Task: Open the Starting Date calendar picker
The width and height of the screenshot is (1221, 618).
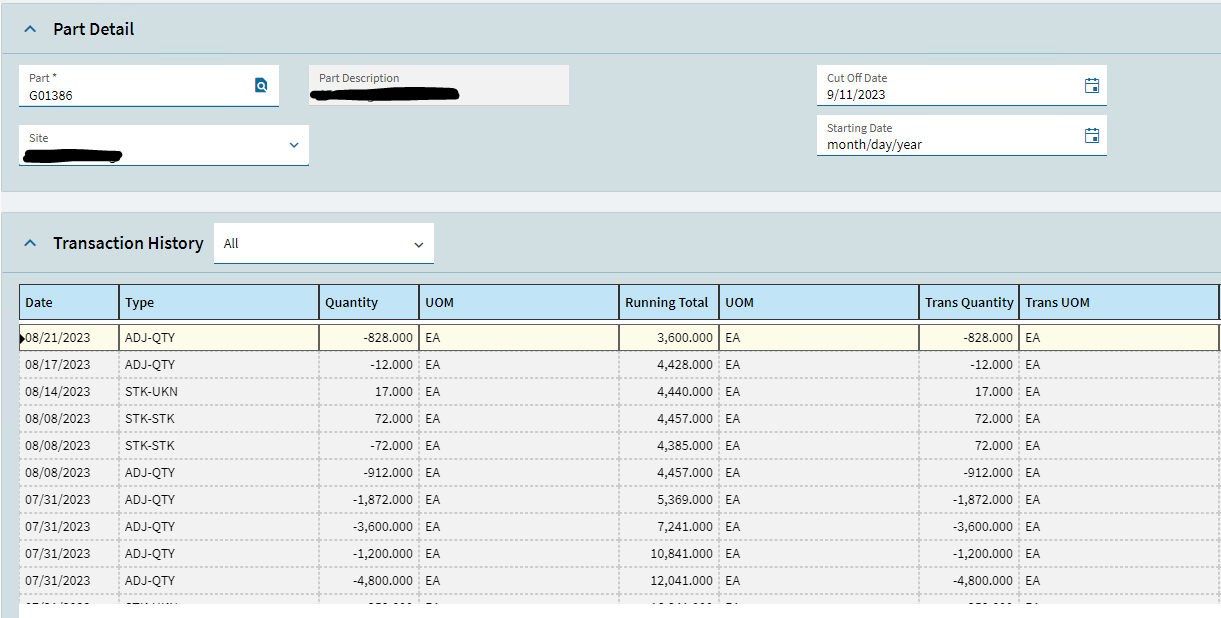Action: click(x=1092, y=136)
